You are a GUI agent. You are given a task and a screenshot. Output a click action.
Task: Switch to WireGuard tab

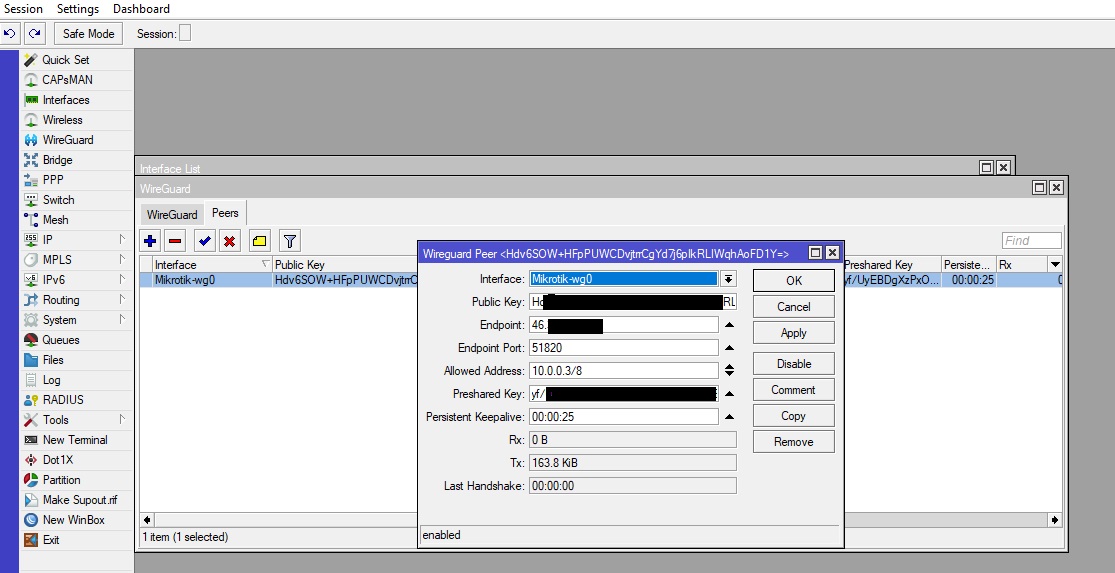click(172, 214)
